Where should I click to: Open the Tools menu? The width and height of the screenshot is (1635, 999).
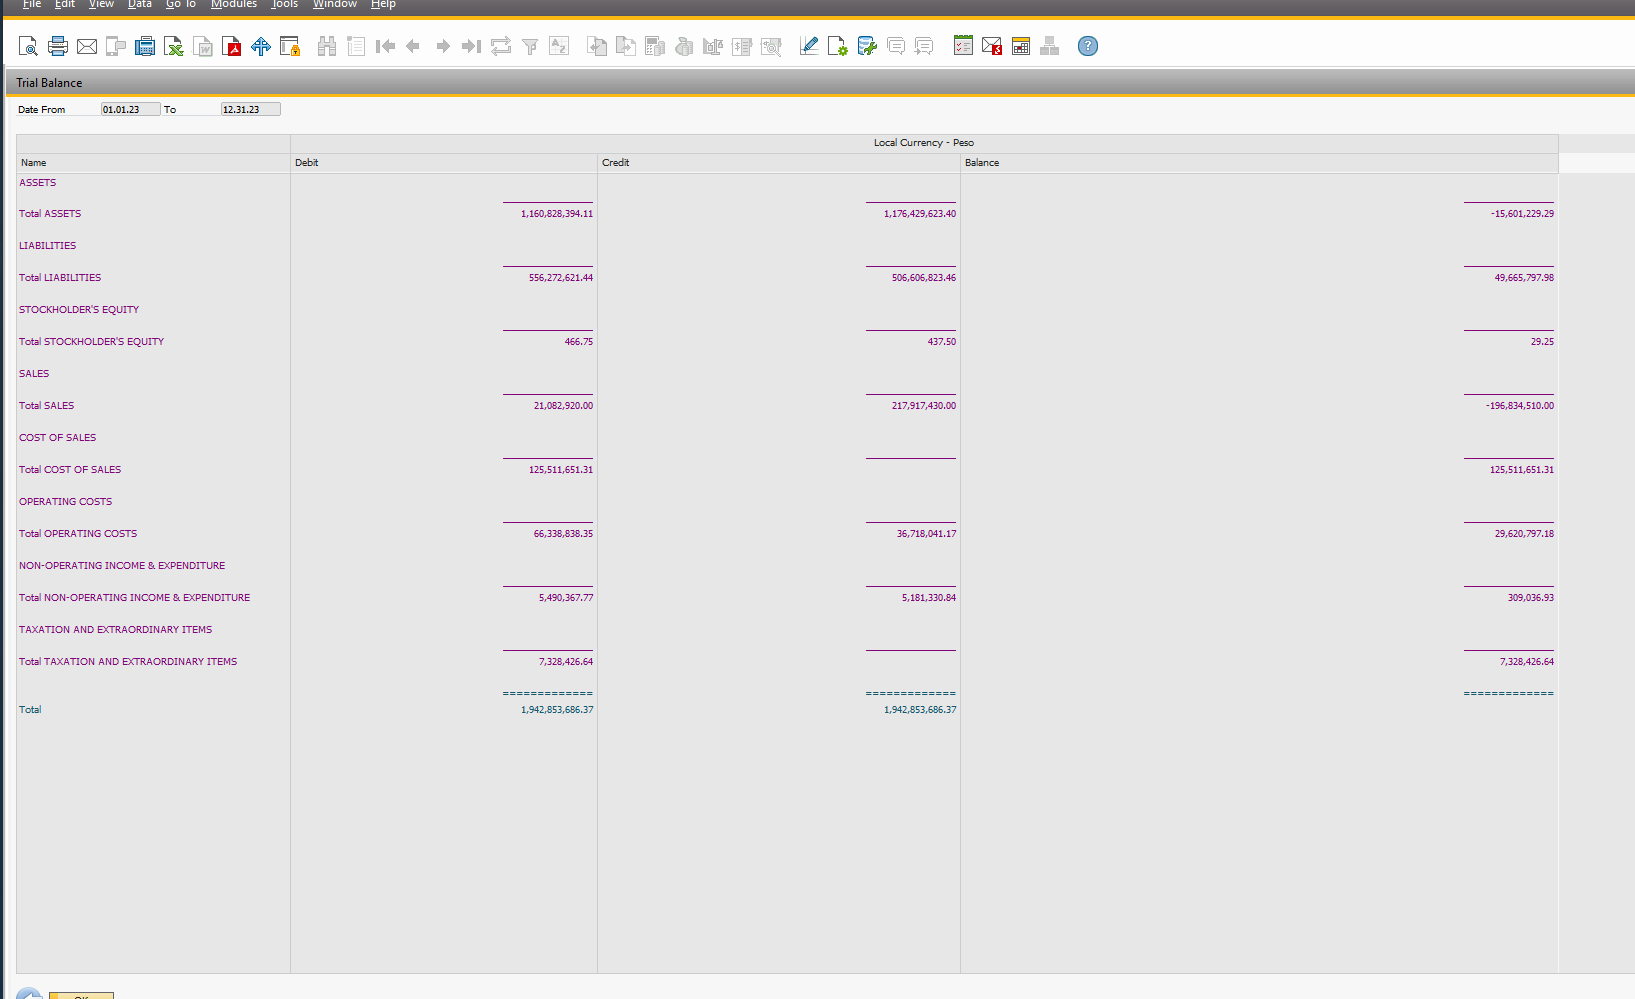tap(285, 4)
